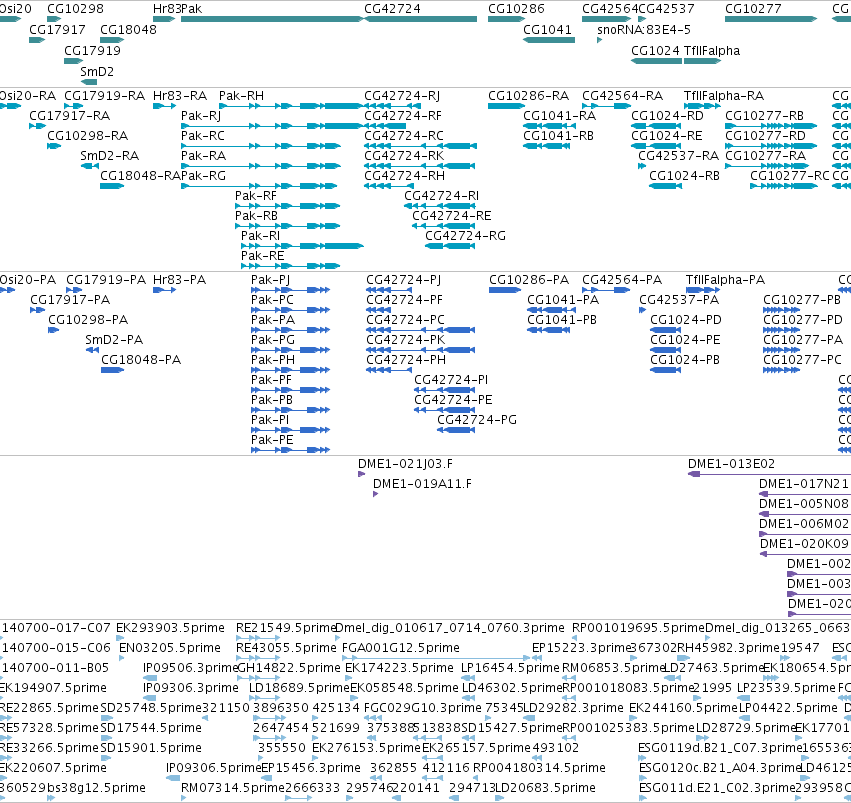Image resolution: width=851 pixels, height=803 pixels.
Task: Select the SD25748.5prime EST label
Action: 151,709
